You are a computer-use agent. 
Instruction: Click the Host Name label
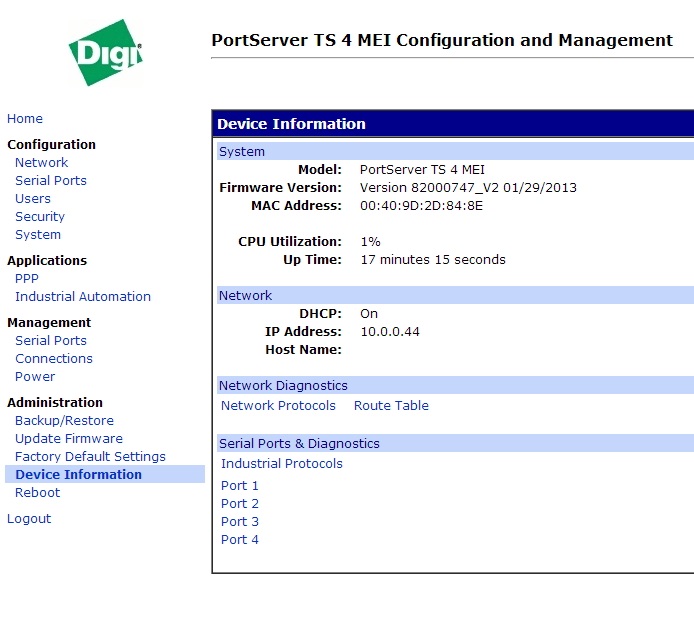(304, 350)
